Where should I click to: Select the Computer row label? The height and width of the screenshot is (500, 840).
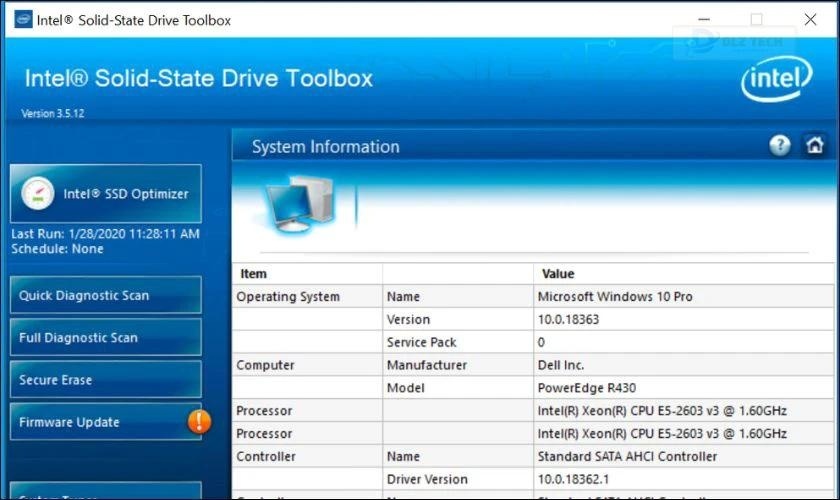(x=265, y=365)
